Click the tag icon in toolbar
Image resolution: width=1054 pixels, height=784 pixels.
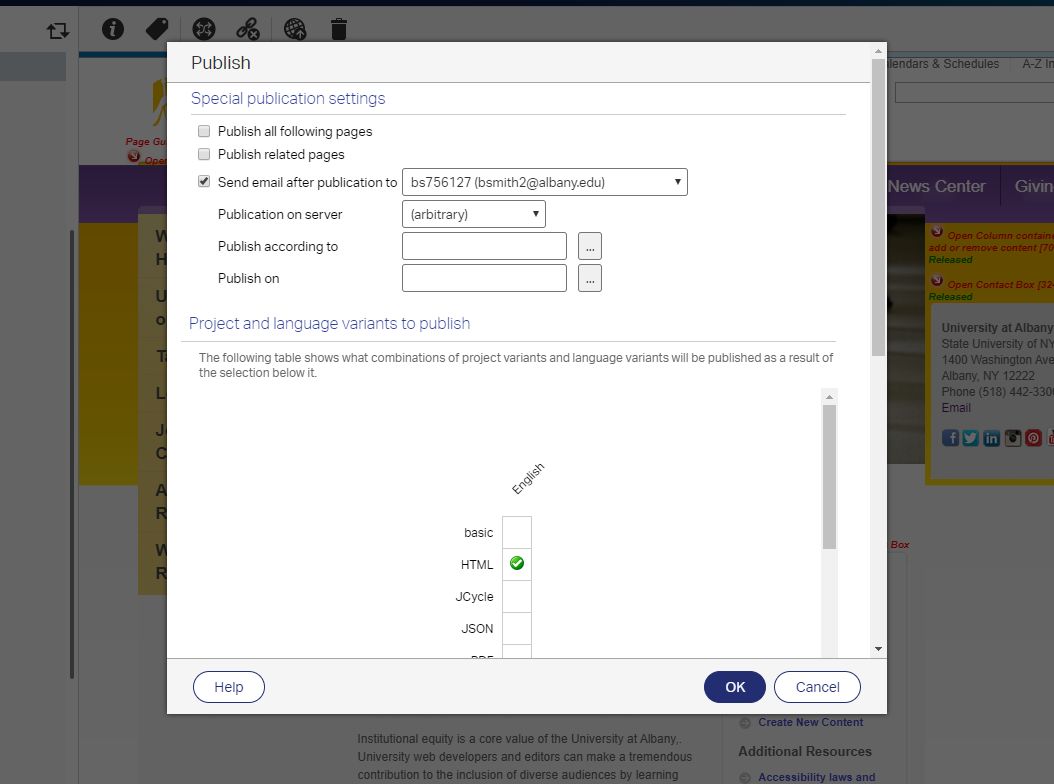[157, 29]
